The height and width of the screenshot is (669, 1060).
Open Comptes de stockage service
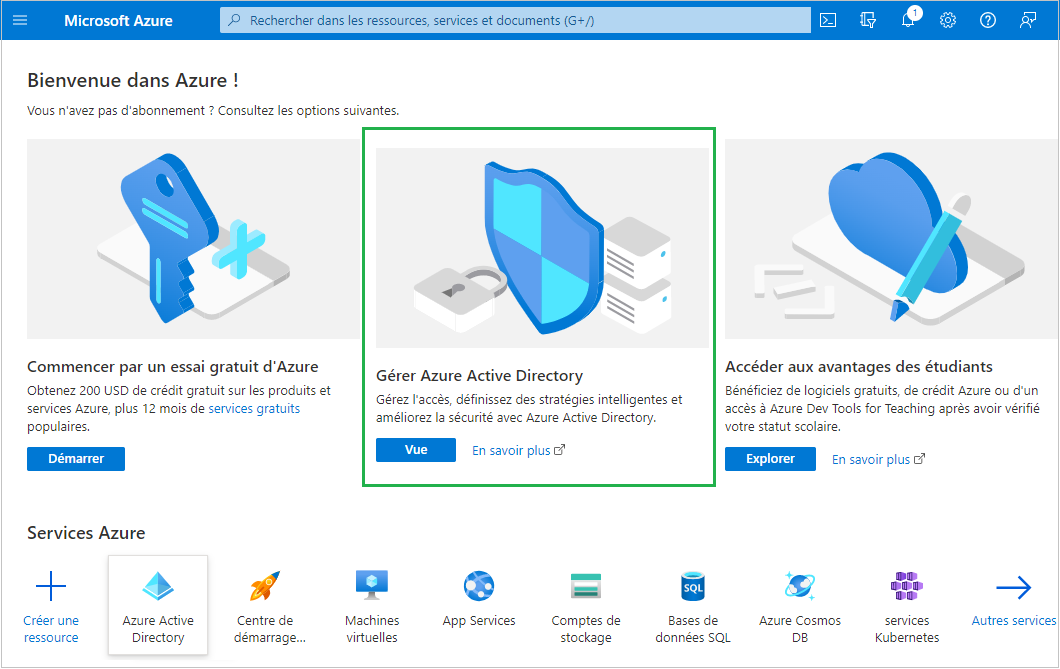586,605
